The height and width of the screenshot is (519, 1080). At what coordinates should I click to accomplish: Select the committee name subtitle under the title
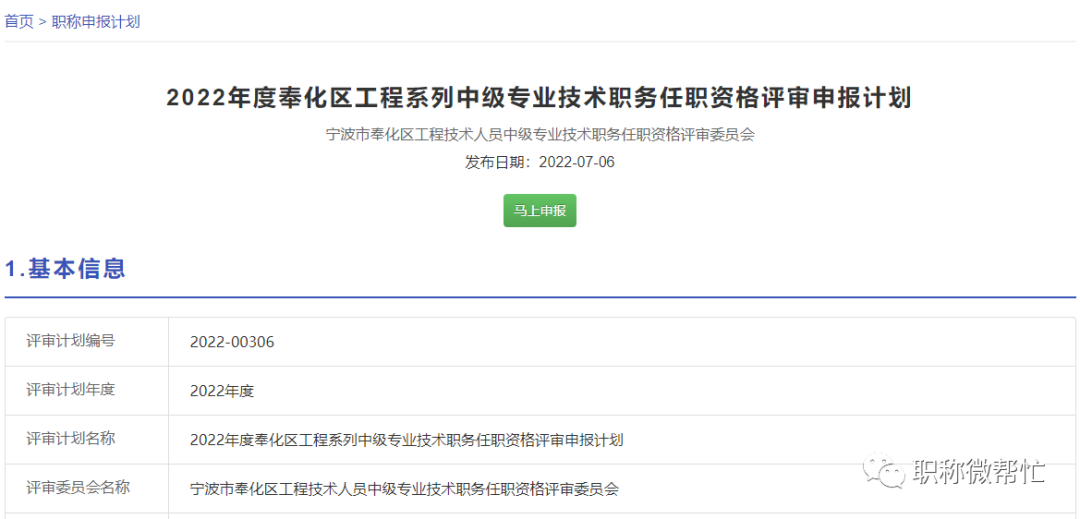tap(540, 134)
